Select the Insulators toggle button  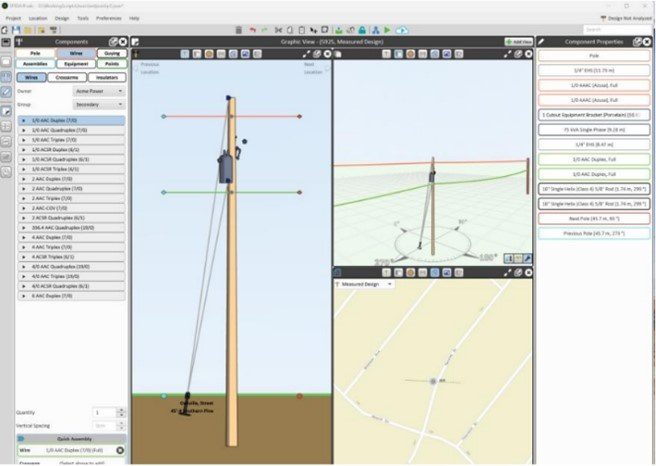pos(107,76)
